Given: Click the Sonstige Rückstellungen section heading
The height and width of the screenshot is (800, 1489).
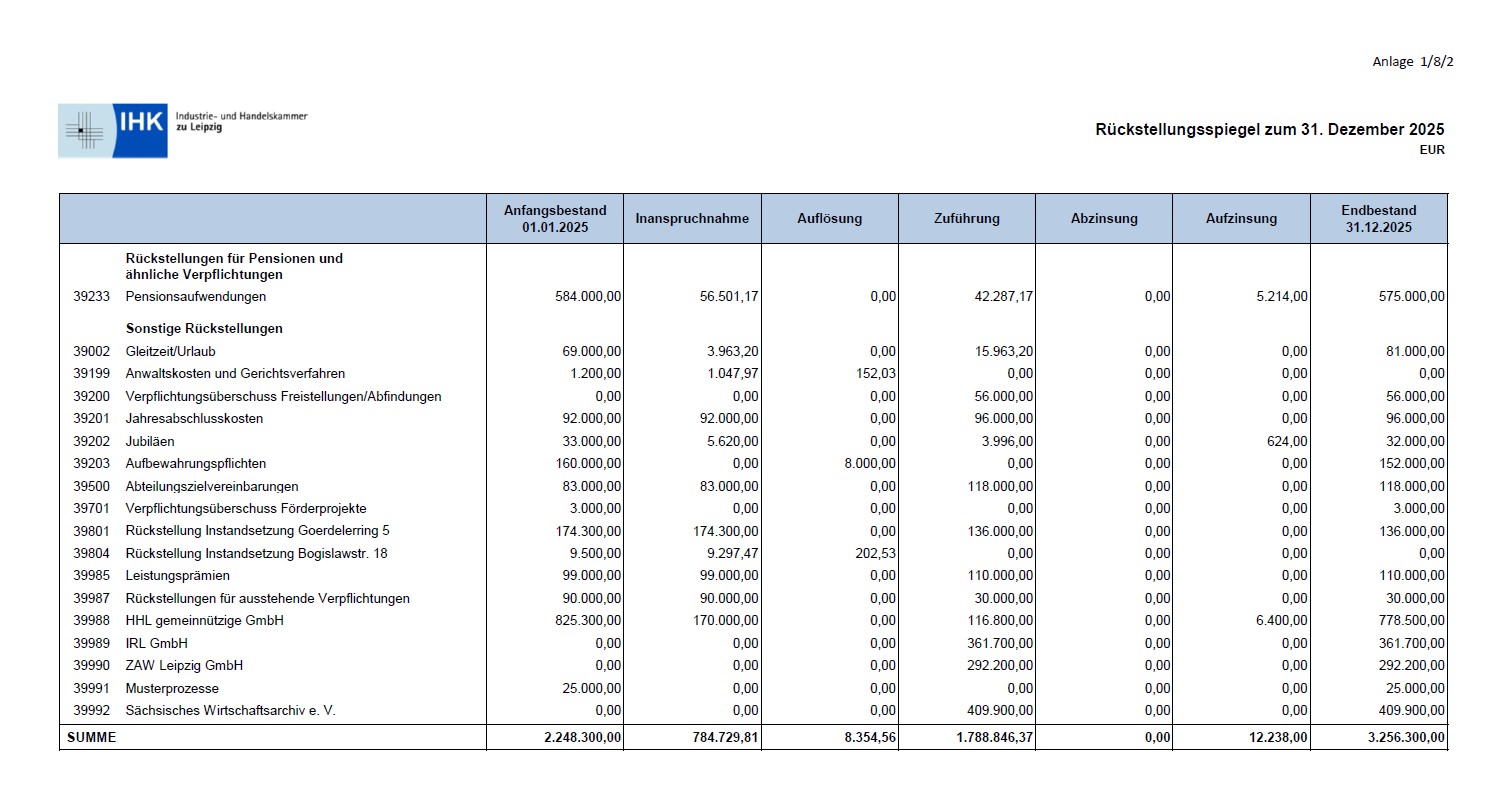Looking at the screenshot, I should pyautogui.click(x=204, y=329).
